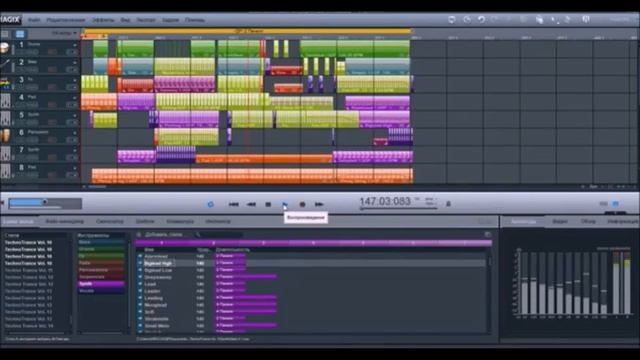Switch to the Клавиатура tab

(180, 221)
